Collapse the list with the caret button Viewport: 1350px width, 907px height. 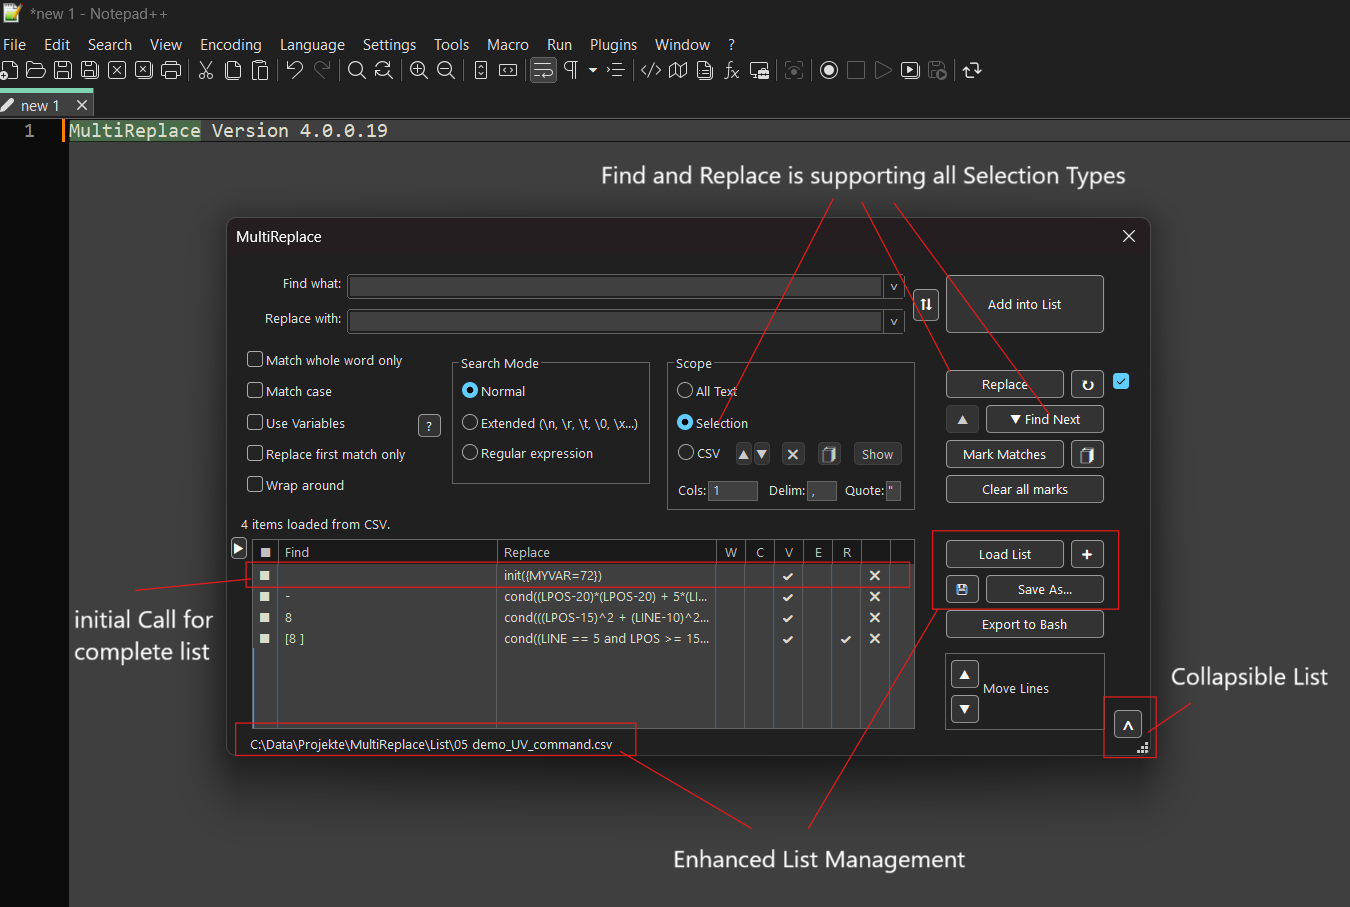(x=1128, y=726)
